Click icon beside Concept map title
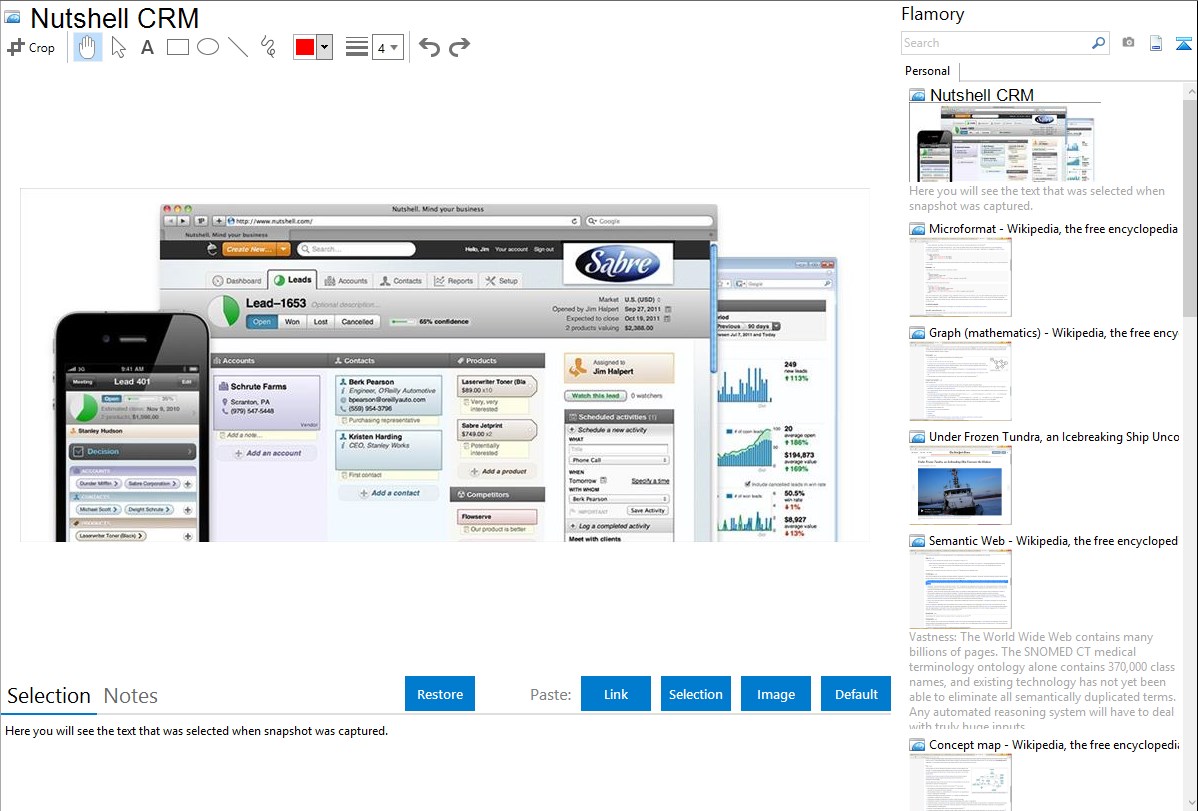 917,744
